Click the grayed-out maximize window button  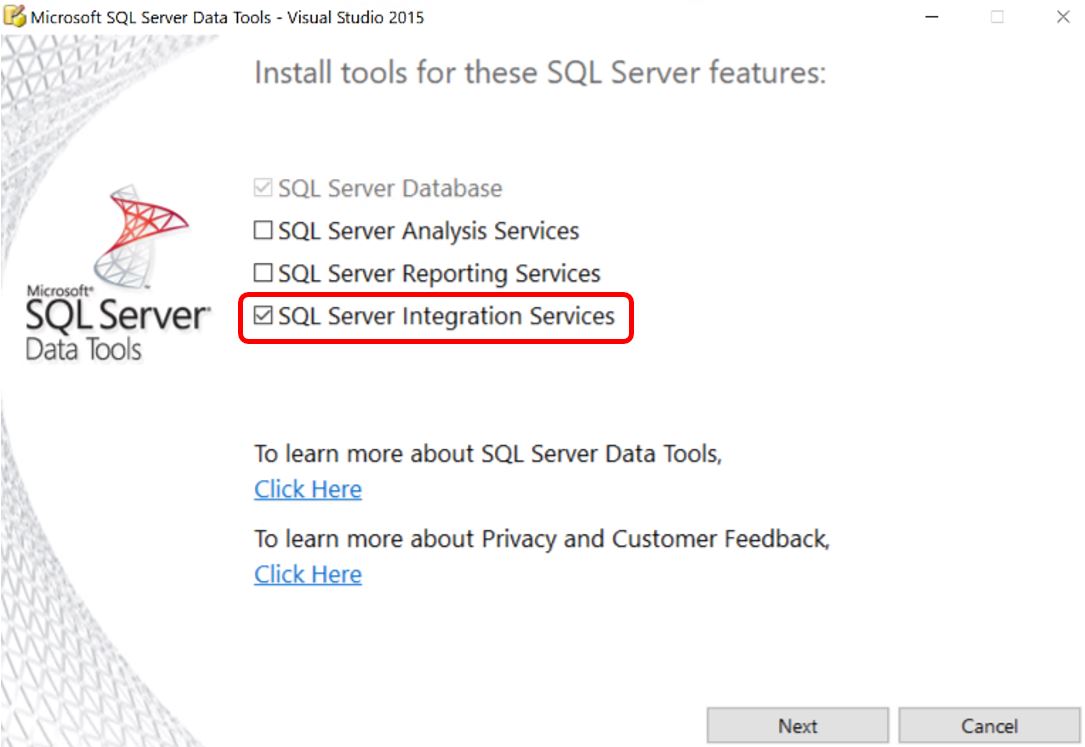pyautogui.click(x=997, y=17)
